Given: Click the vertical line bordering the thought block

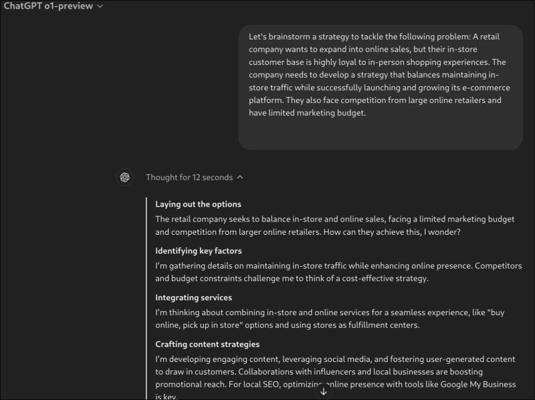Looking at the screenshot, I should [146, 299].
